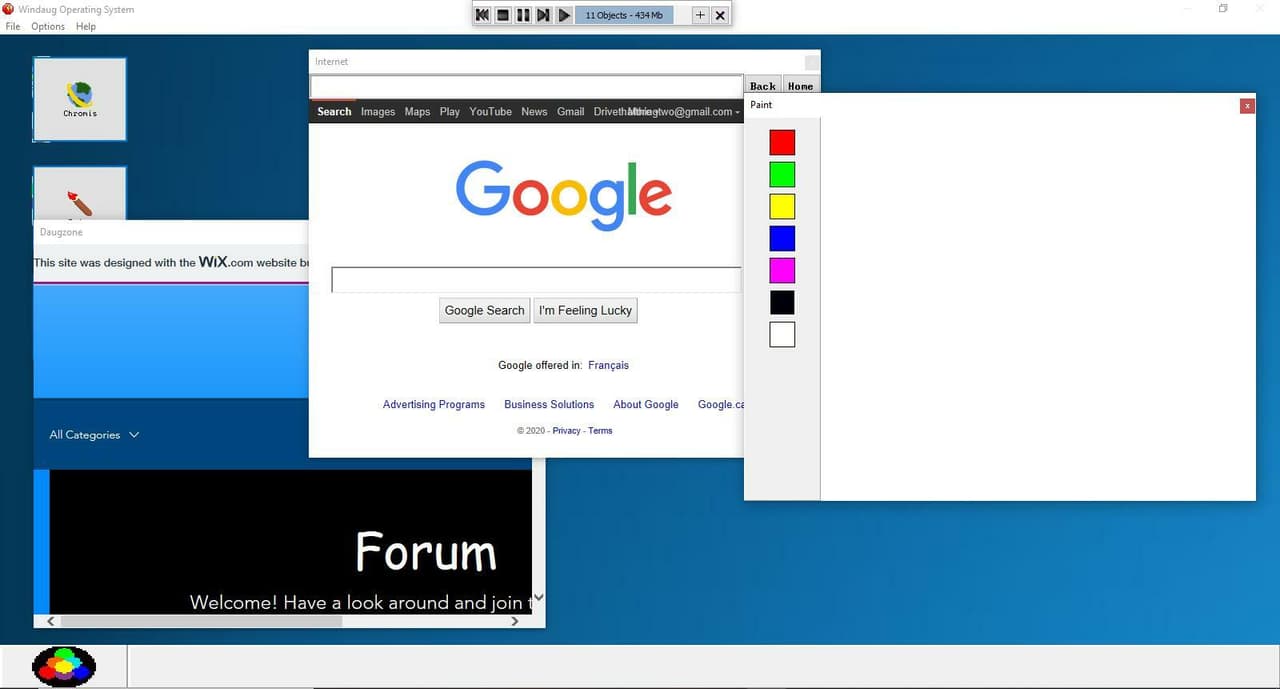The image size is (1280, 689).
Task: Click the right arrow on Daugzone horizontal scrollbar
Action: coord(515,621)
